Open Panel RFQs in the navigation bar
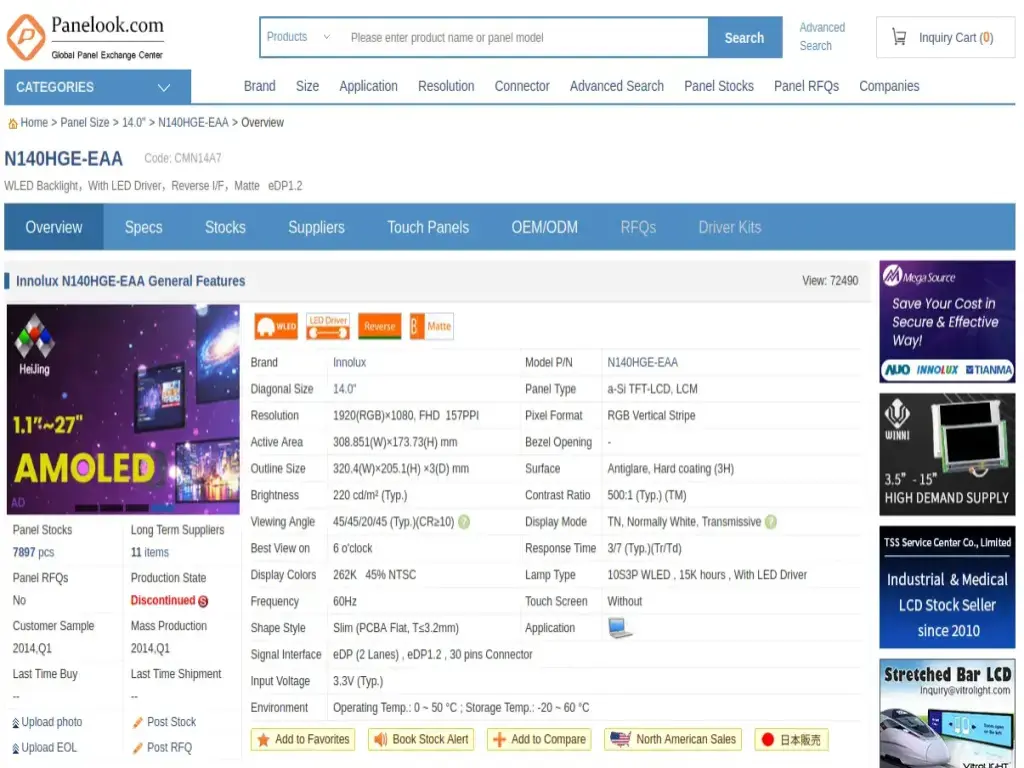 (x=806, y=86)
